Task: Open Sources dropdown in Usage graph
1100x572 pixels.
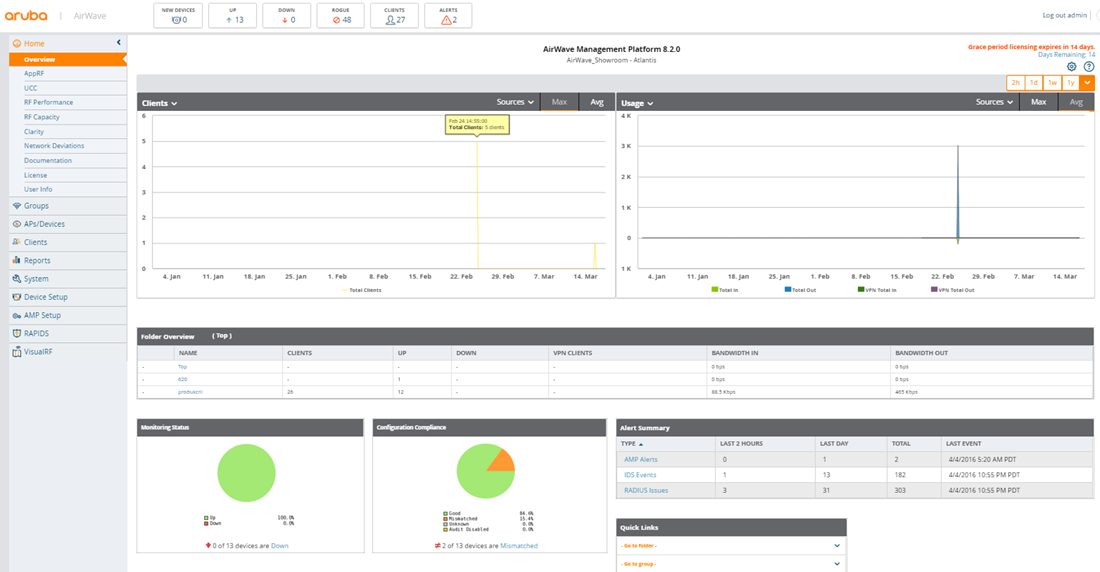Action: pyautogui.click(x=995, y=102)
